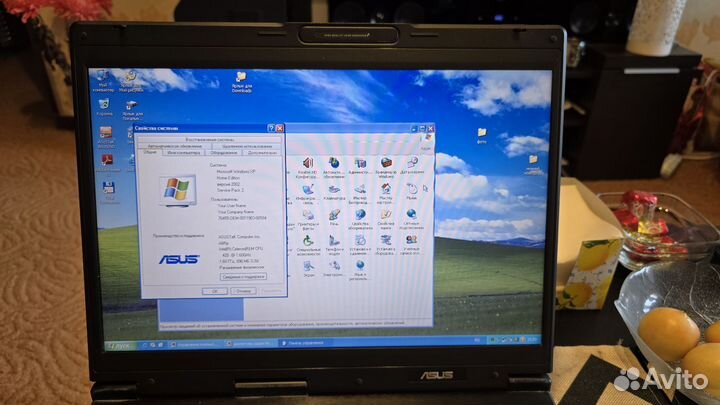Switch to the System Restore tab
The height and width of the screenshot is (405, 720).
click(x=210, y=139)
